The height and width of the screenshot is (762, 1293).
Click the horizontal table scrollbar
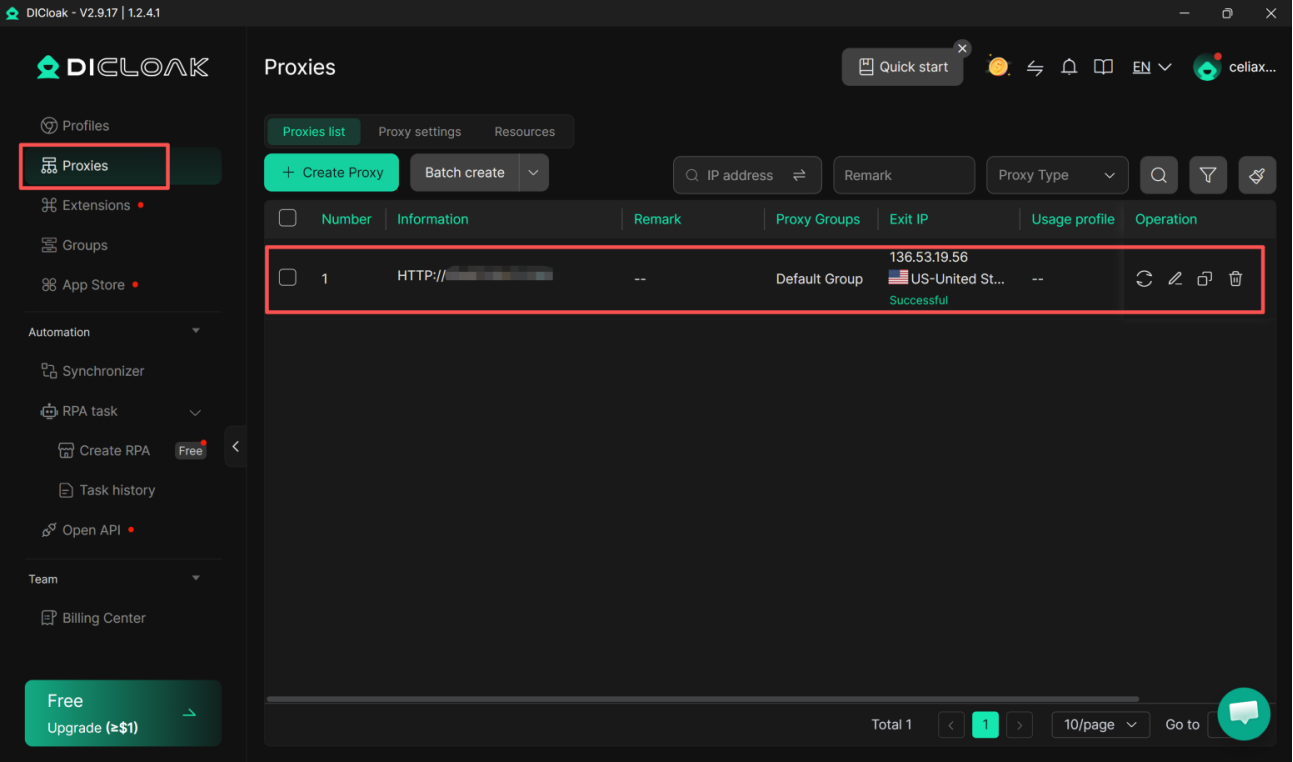click(x=703, y=699)
